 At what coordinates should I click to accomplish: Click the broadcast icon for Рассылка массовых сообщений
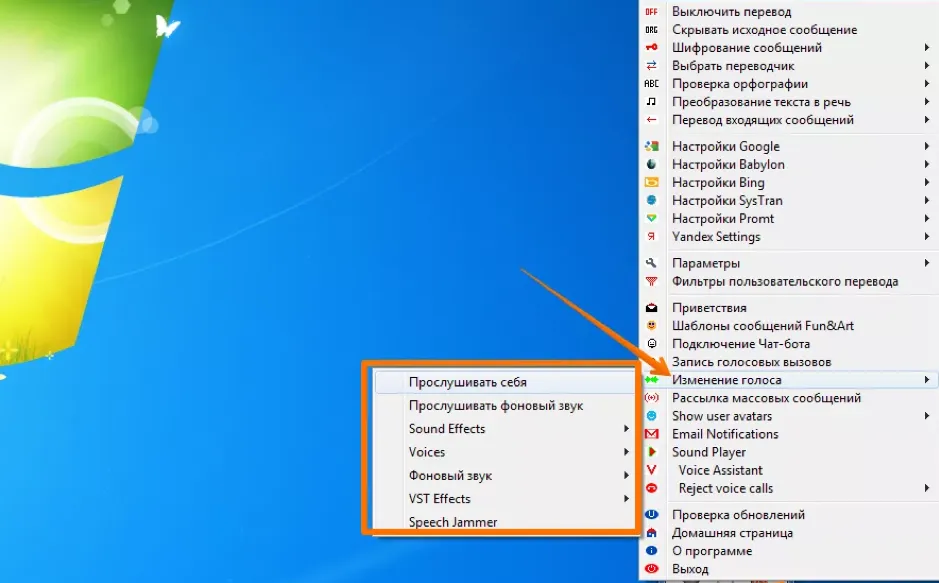tap(651, 397)
